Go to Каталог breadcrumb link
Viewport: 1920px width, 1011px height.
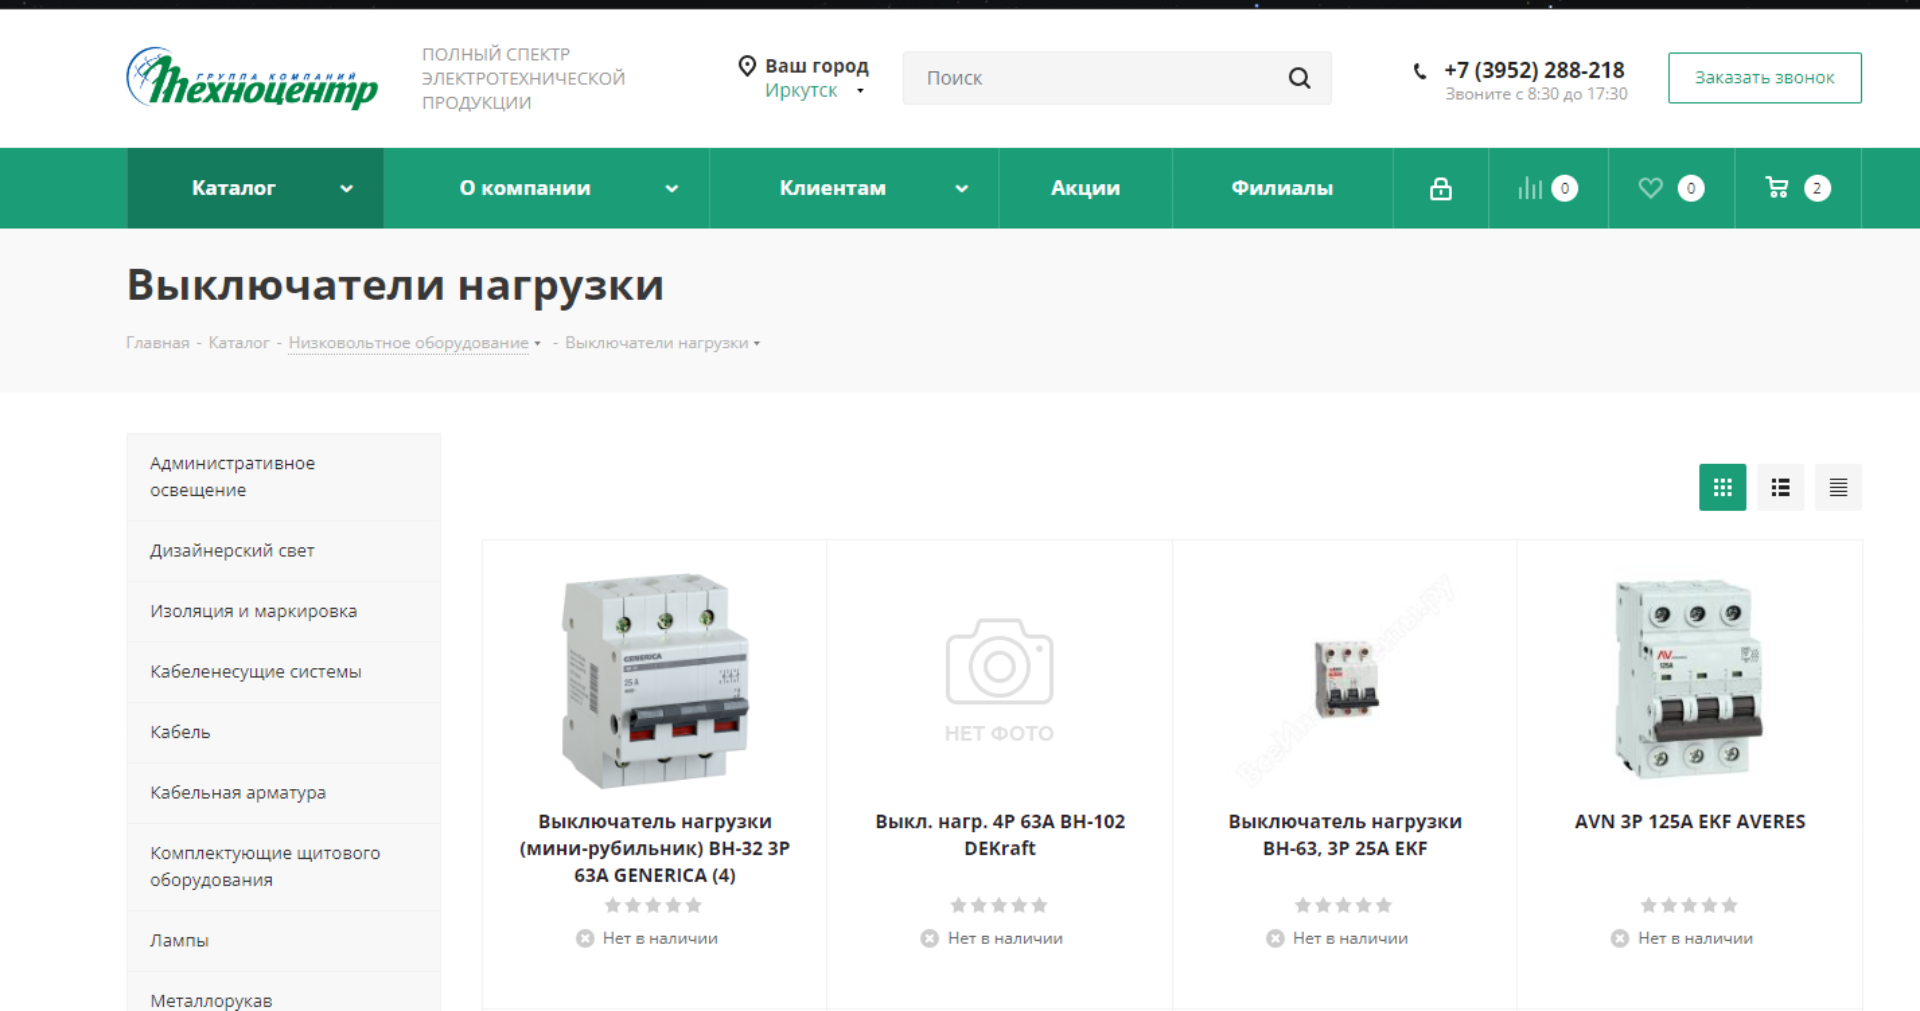239,343
